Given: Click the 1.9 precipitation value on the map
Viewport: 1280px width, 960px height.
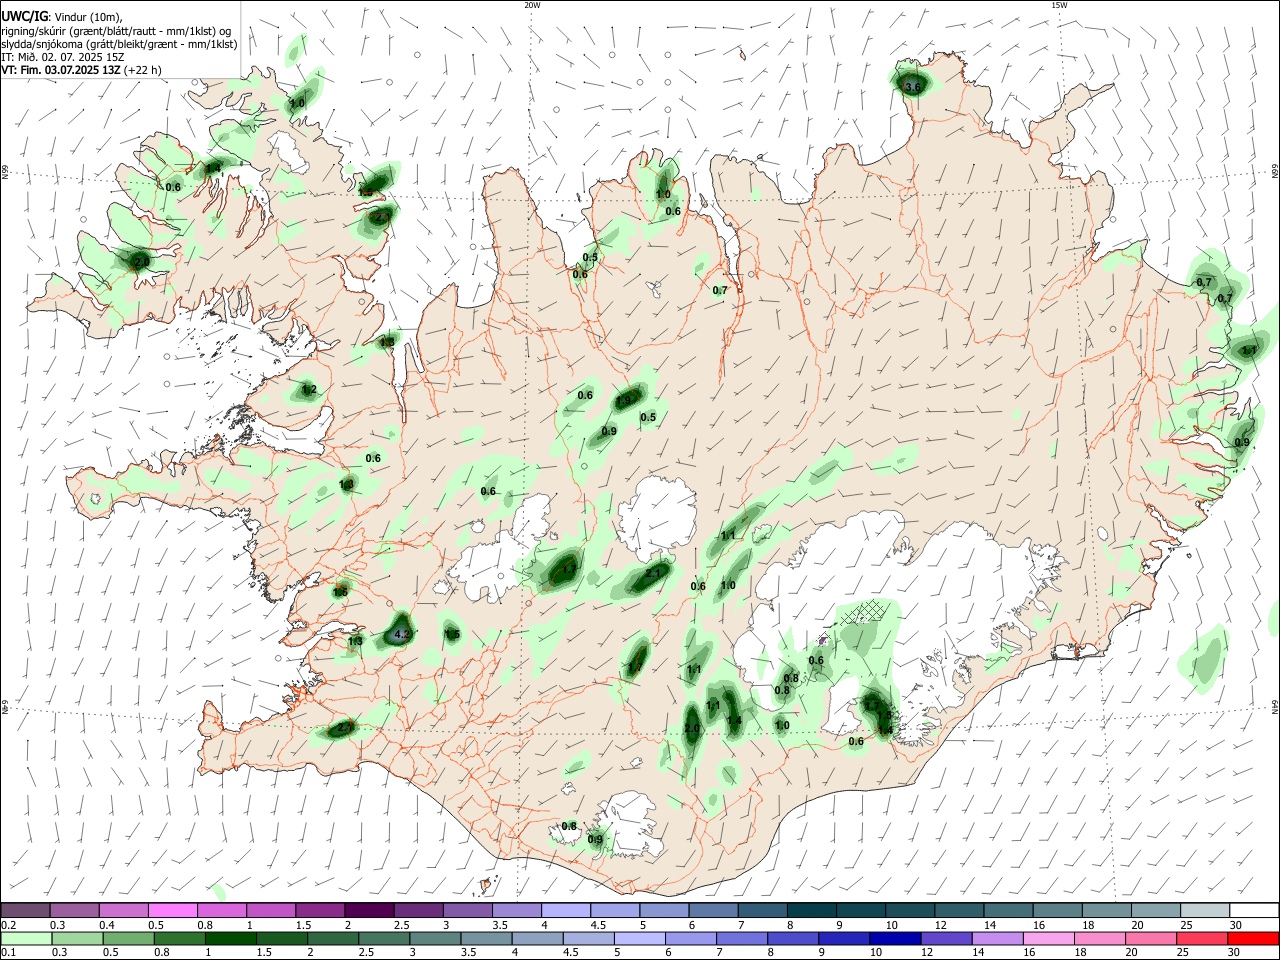Looking at the screenshot, I should pyautogui.click(x=624, y=400).
